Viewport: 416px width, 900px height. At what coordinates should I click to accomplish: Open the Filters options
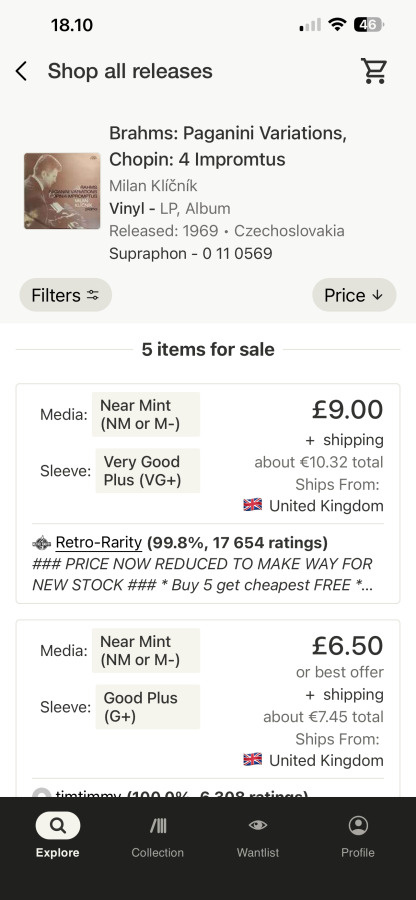[x=65, y=295]
